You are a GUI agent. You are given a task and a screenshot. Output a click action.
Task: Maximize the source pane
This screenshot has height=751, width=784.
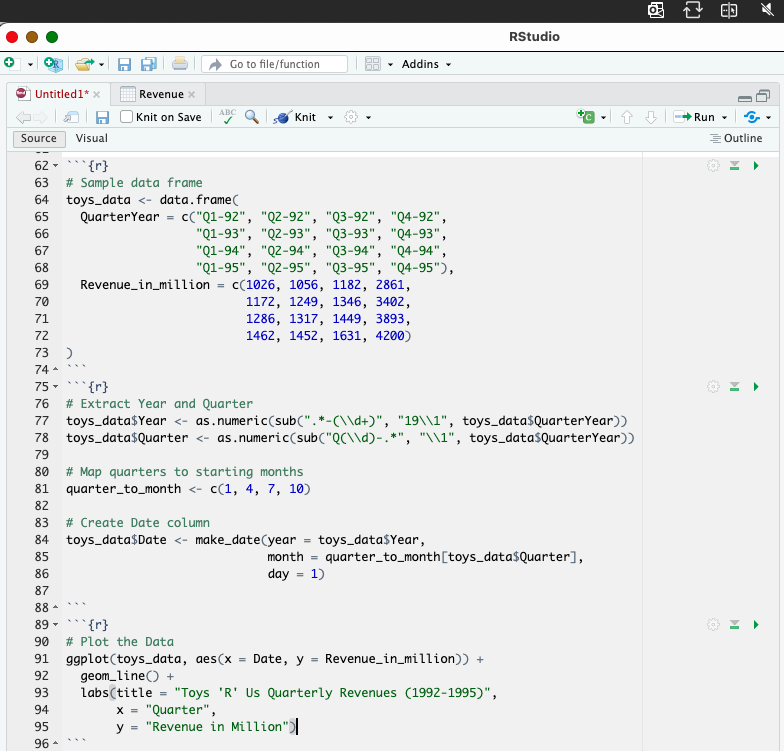(x=763, y=96)
